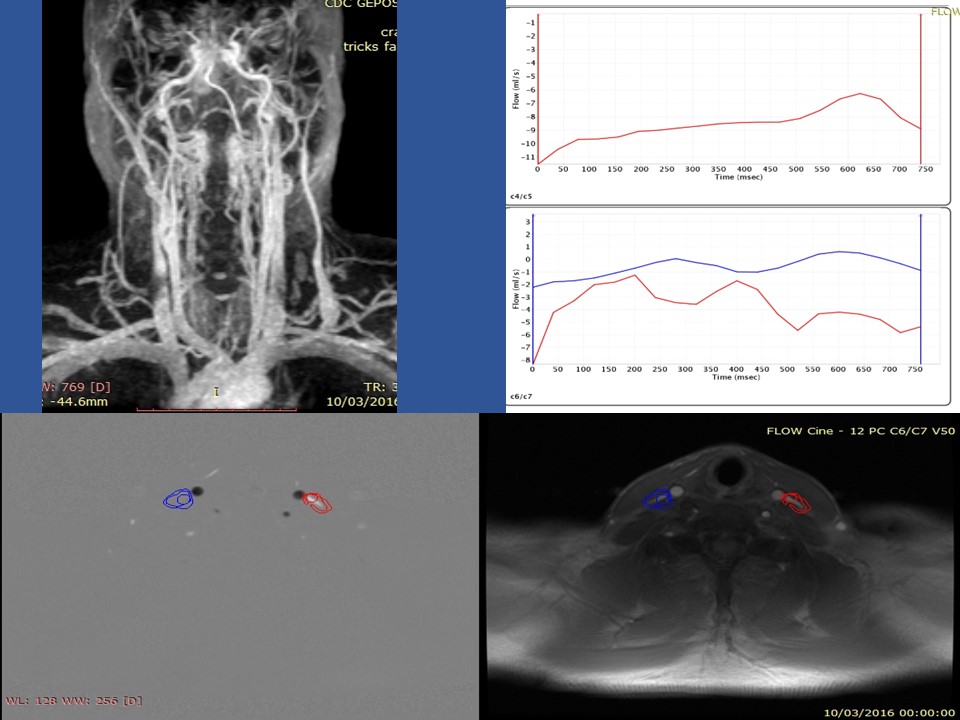This screenshot has width=960, height=720.
Task: Click the "TR:" overlay on the angiography image
Action: tap(375, 387)
